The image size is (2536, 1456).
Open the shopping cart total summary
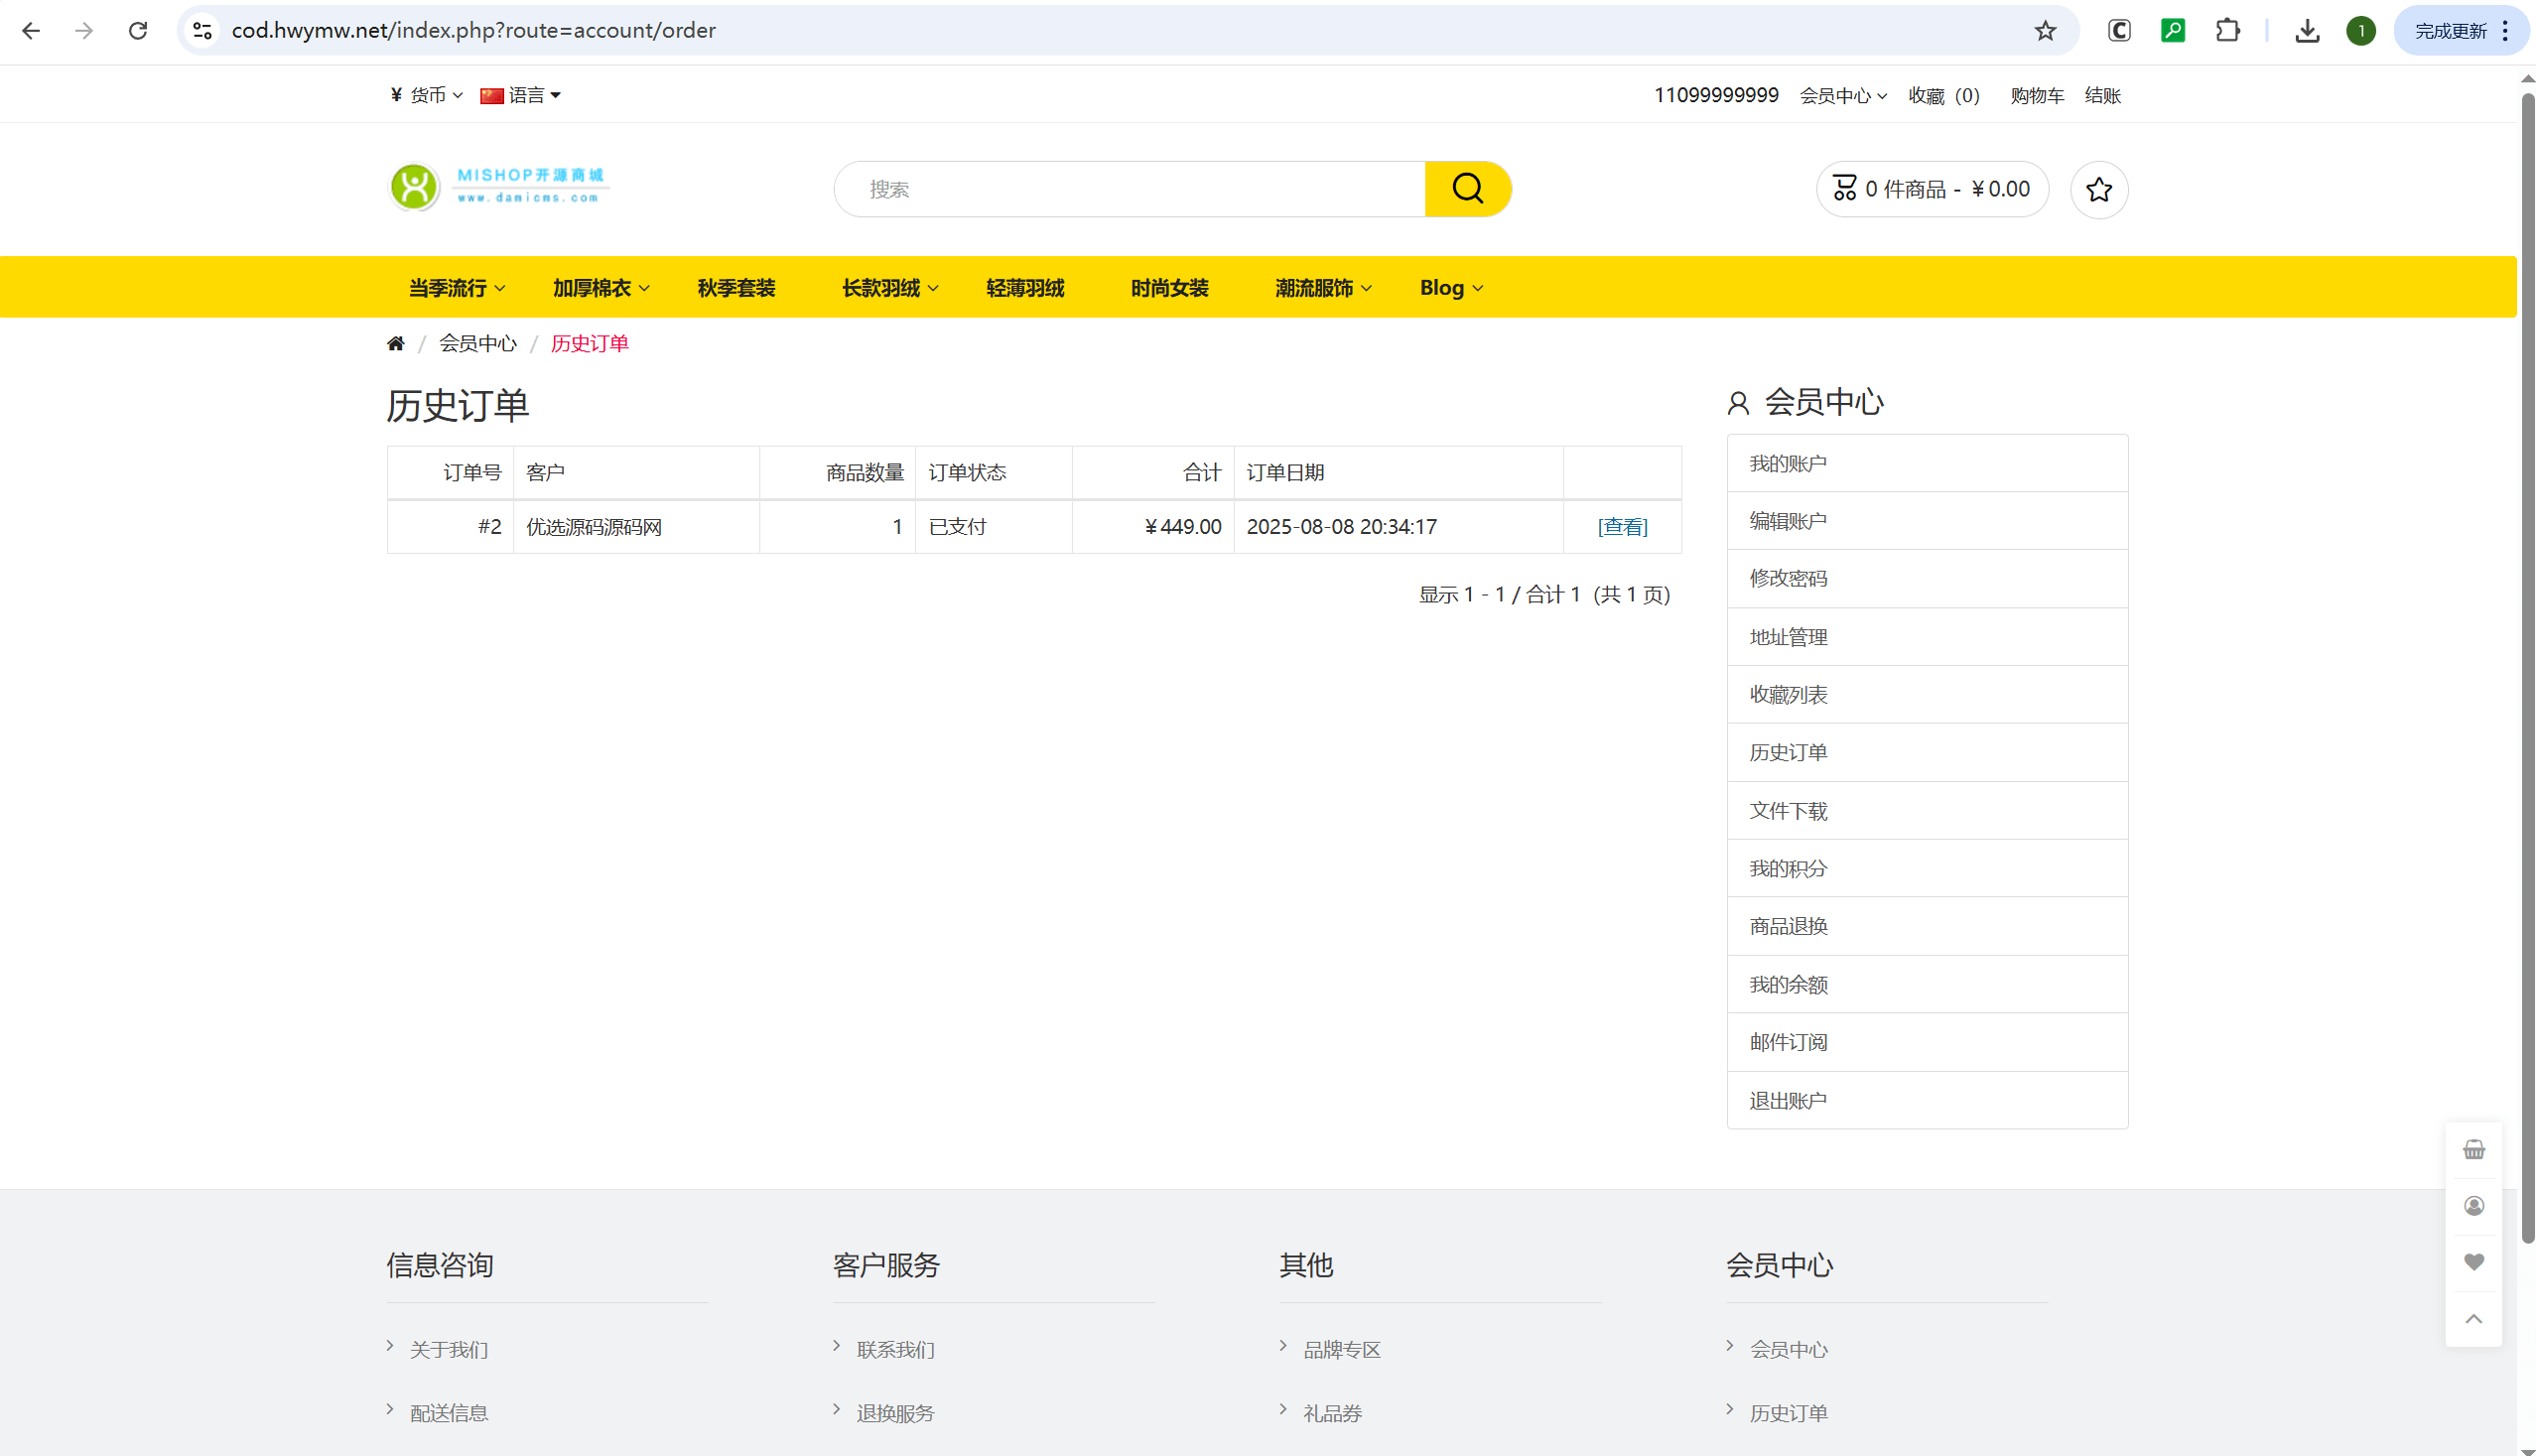[x=1931, y=188]
